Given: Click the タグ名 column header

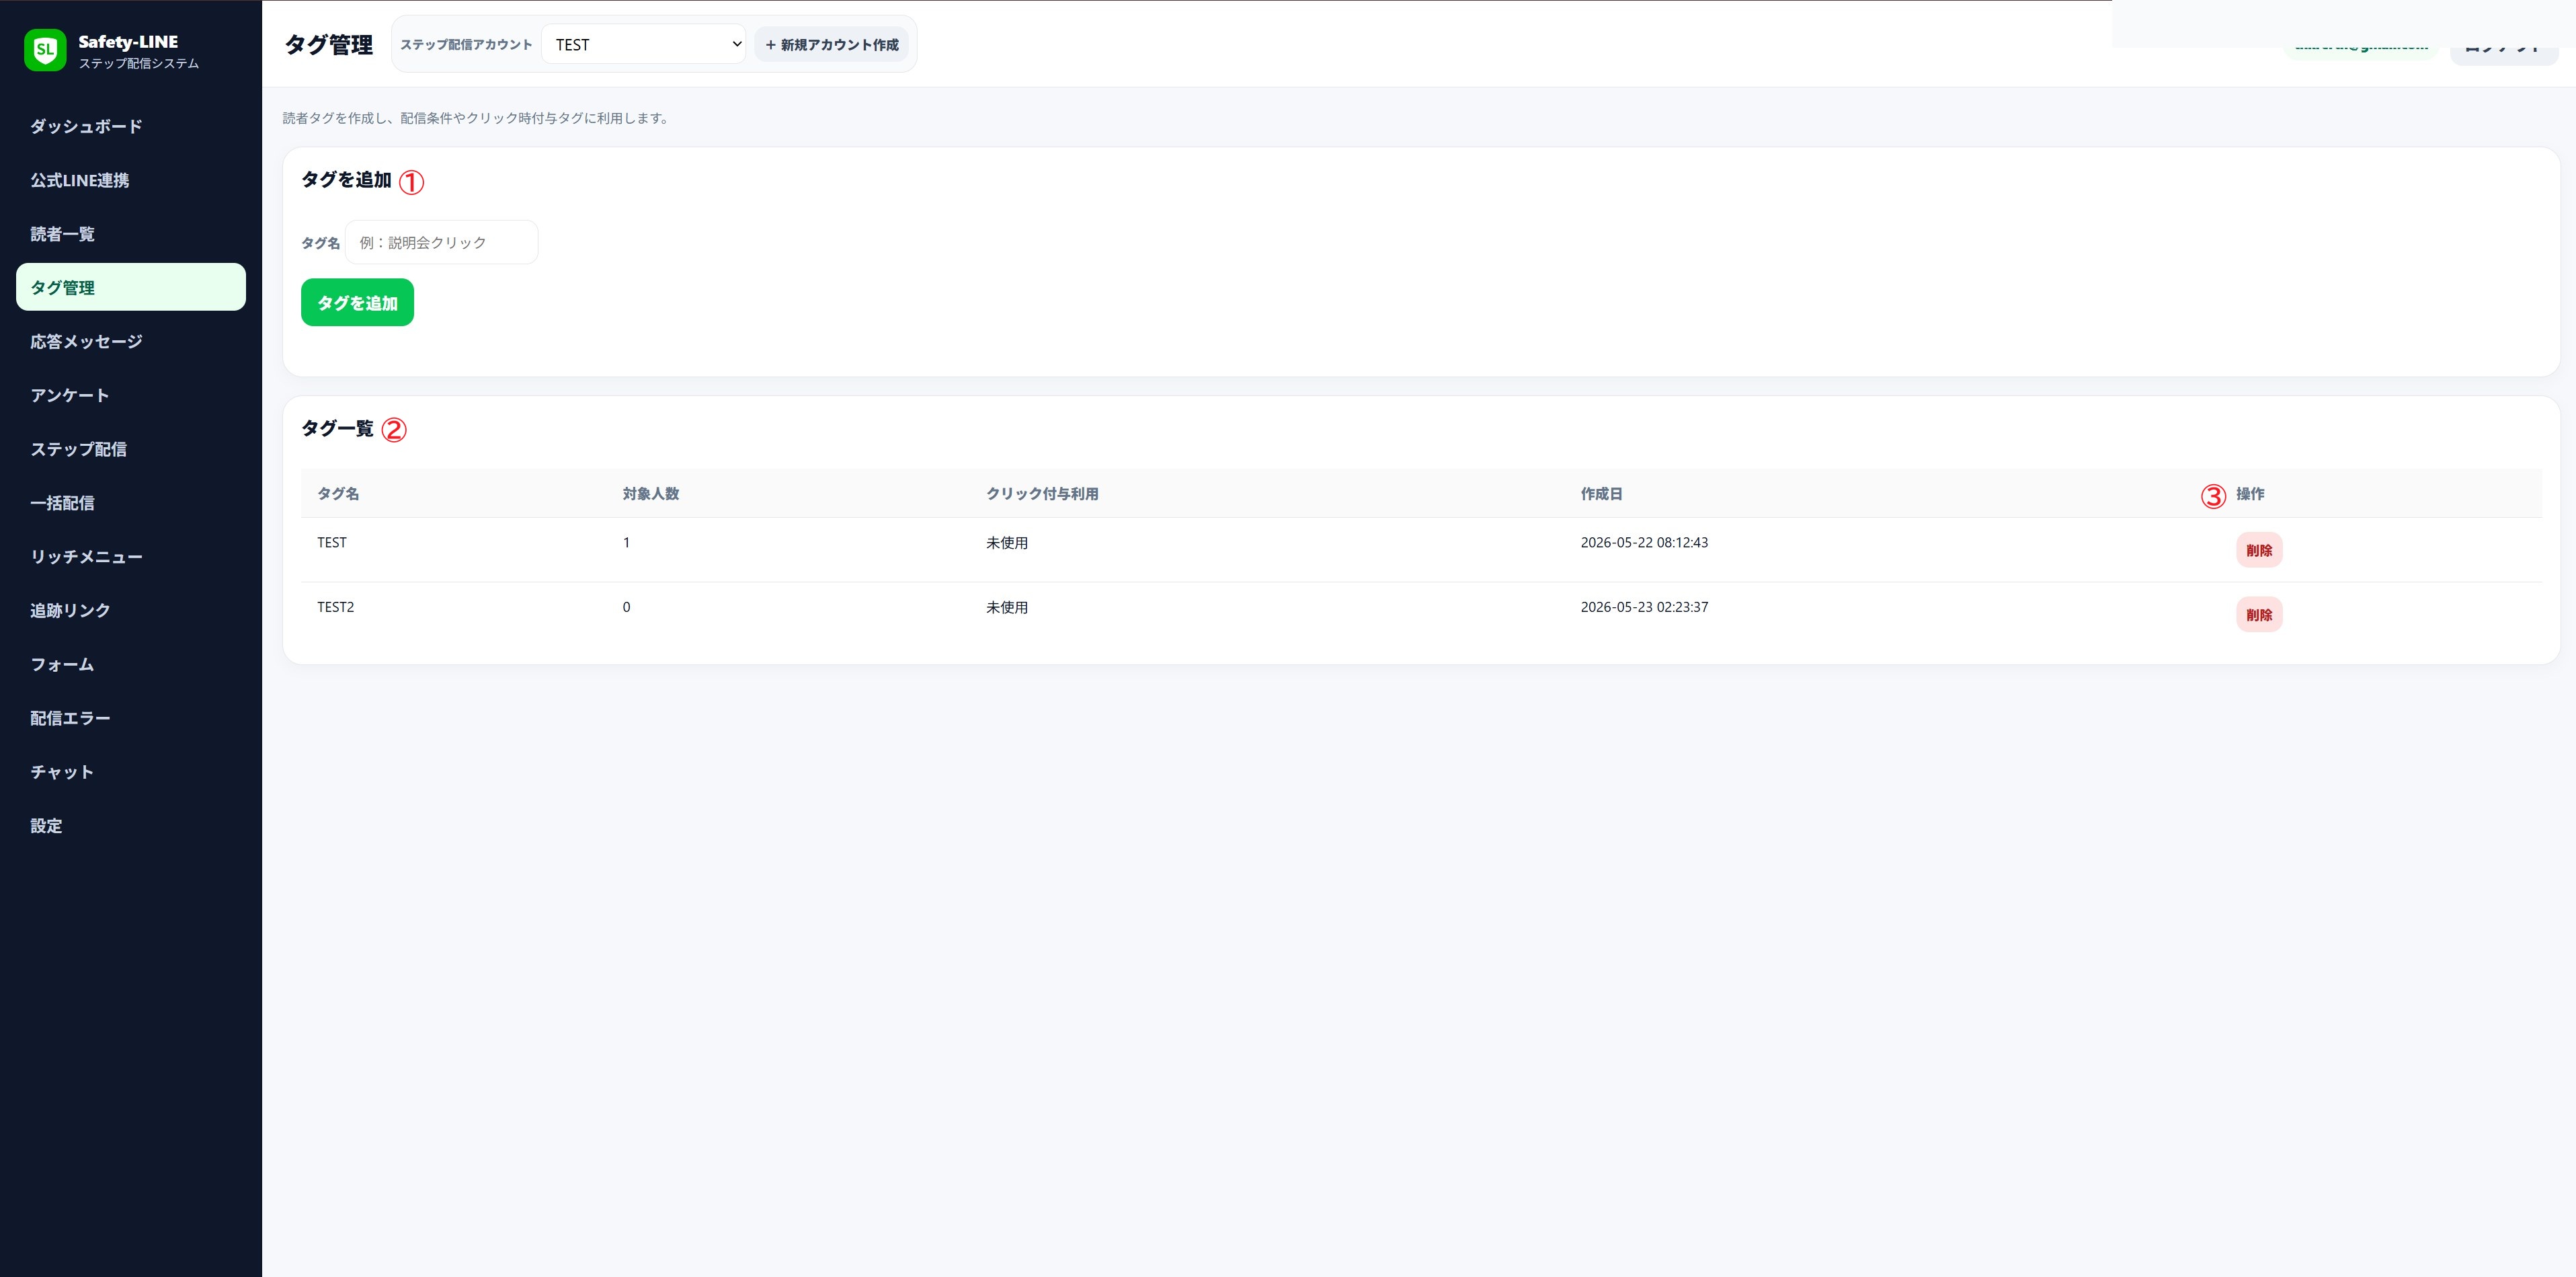Looking at the screenshot, I should (338, 493).
